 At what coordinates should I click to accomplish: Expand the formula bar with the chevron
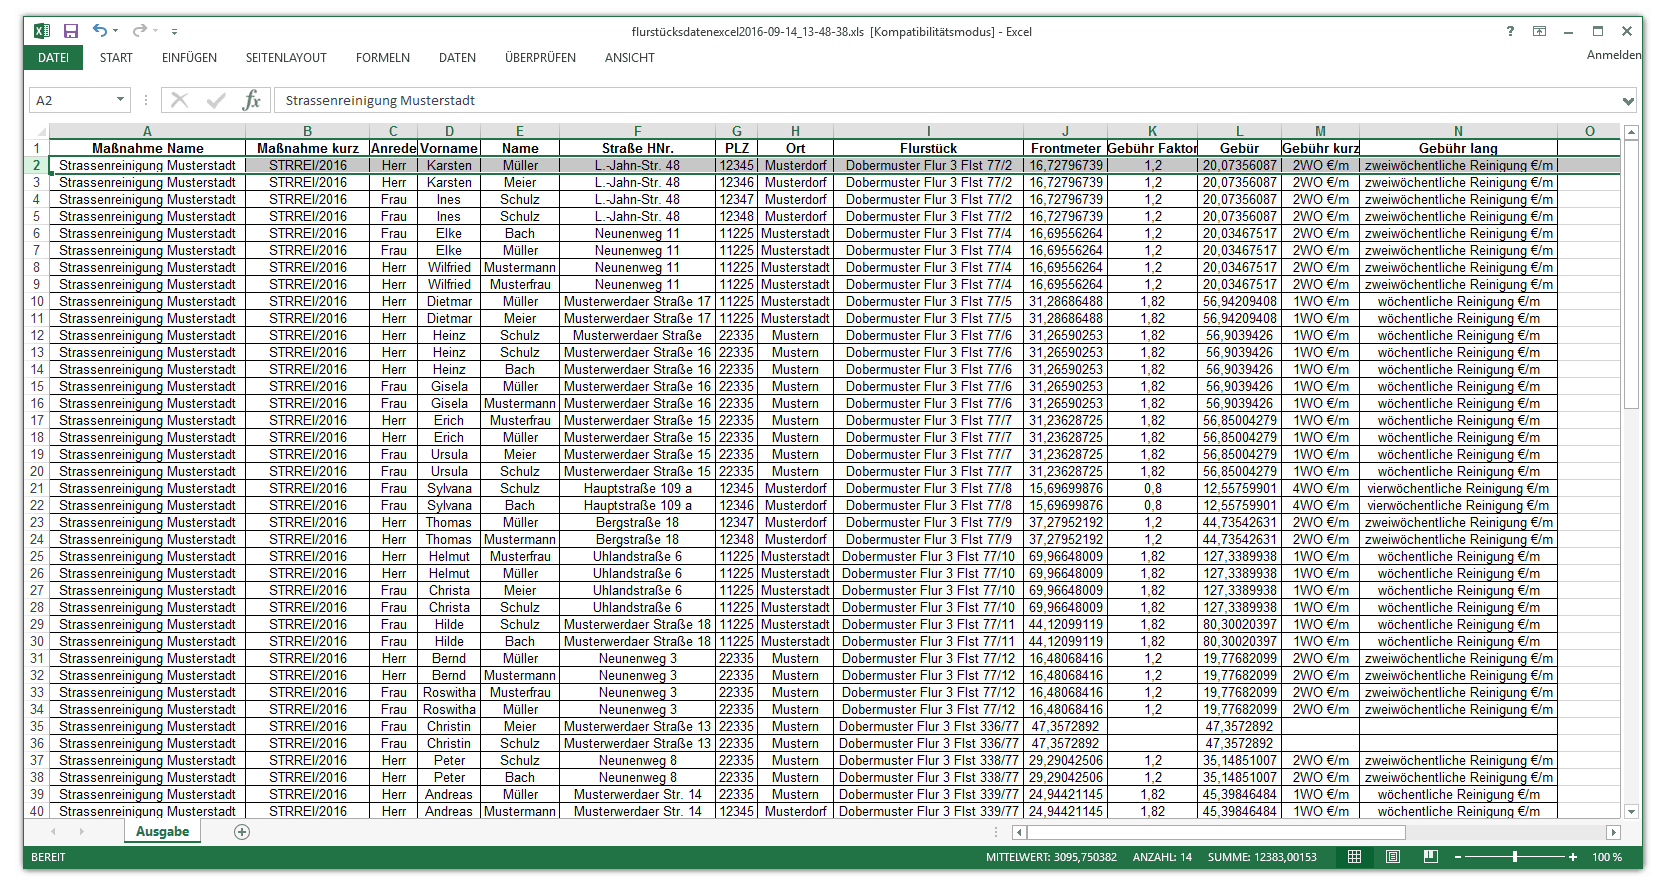point(1628,101)
